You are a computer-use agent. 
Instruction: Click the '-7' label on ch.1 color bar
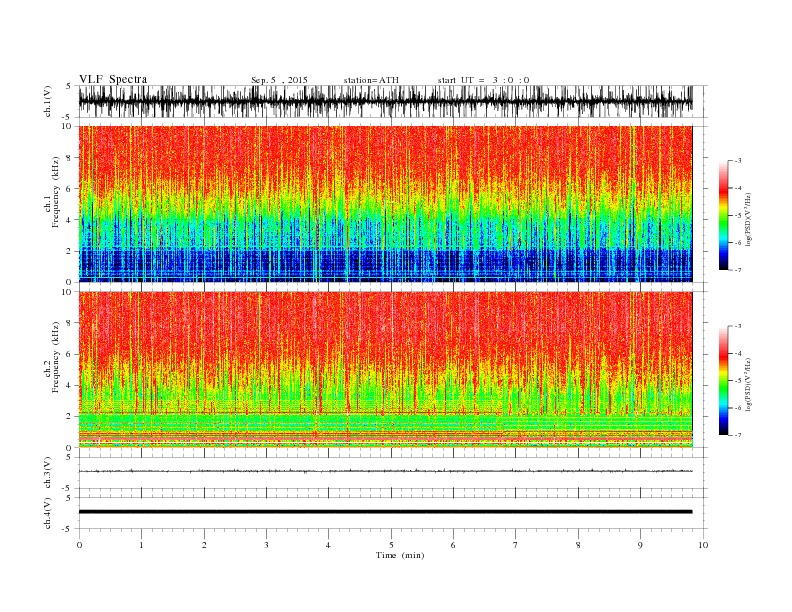737,270
